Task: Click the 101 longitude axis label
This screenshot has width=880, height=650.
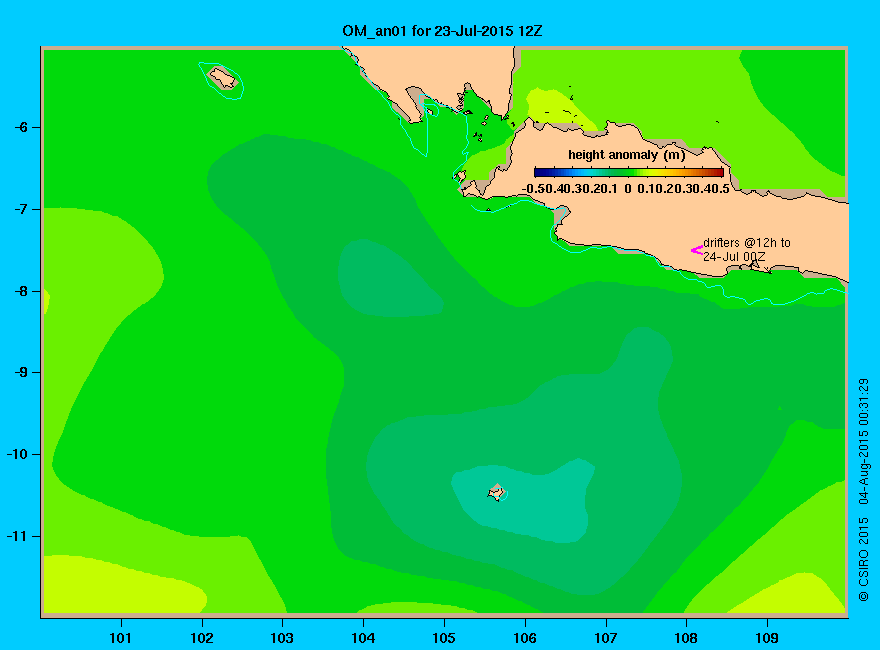Action: [x=121, y=638]
